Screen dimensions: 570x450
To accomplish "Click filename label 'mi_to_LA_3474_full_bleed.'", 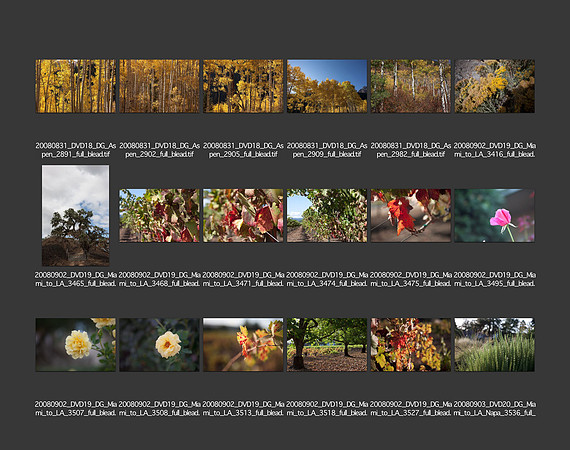I will tap(327, 284).
